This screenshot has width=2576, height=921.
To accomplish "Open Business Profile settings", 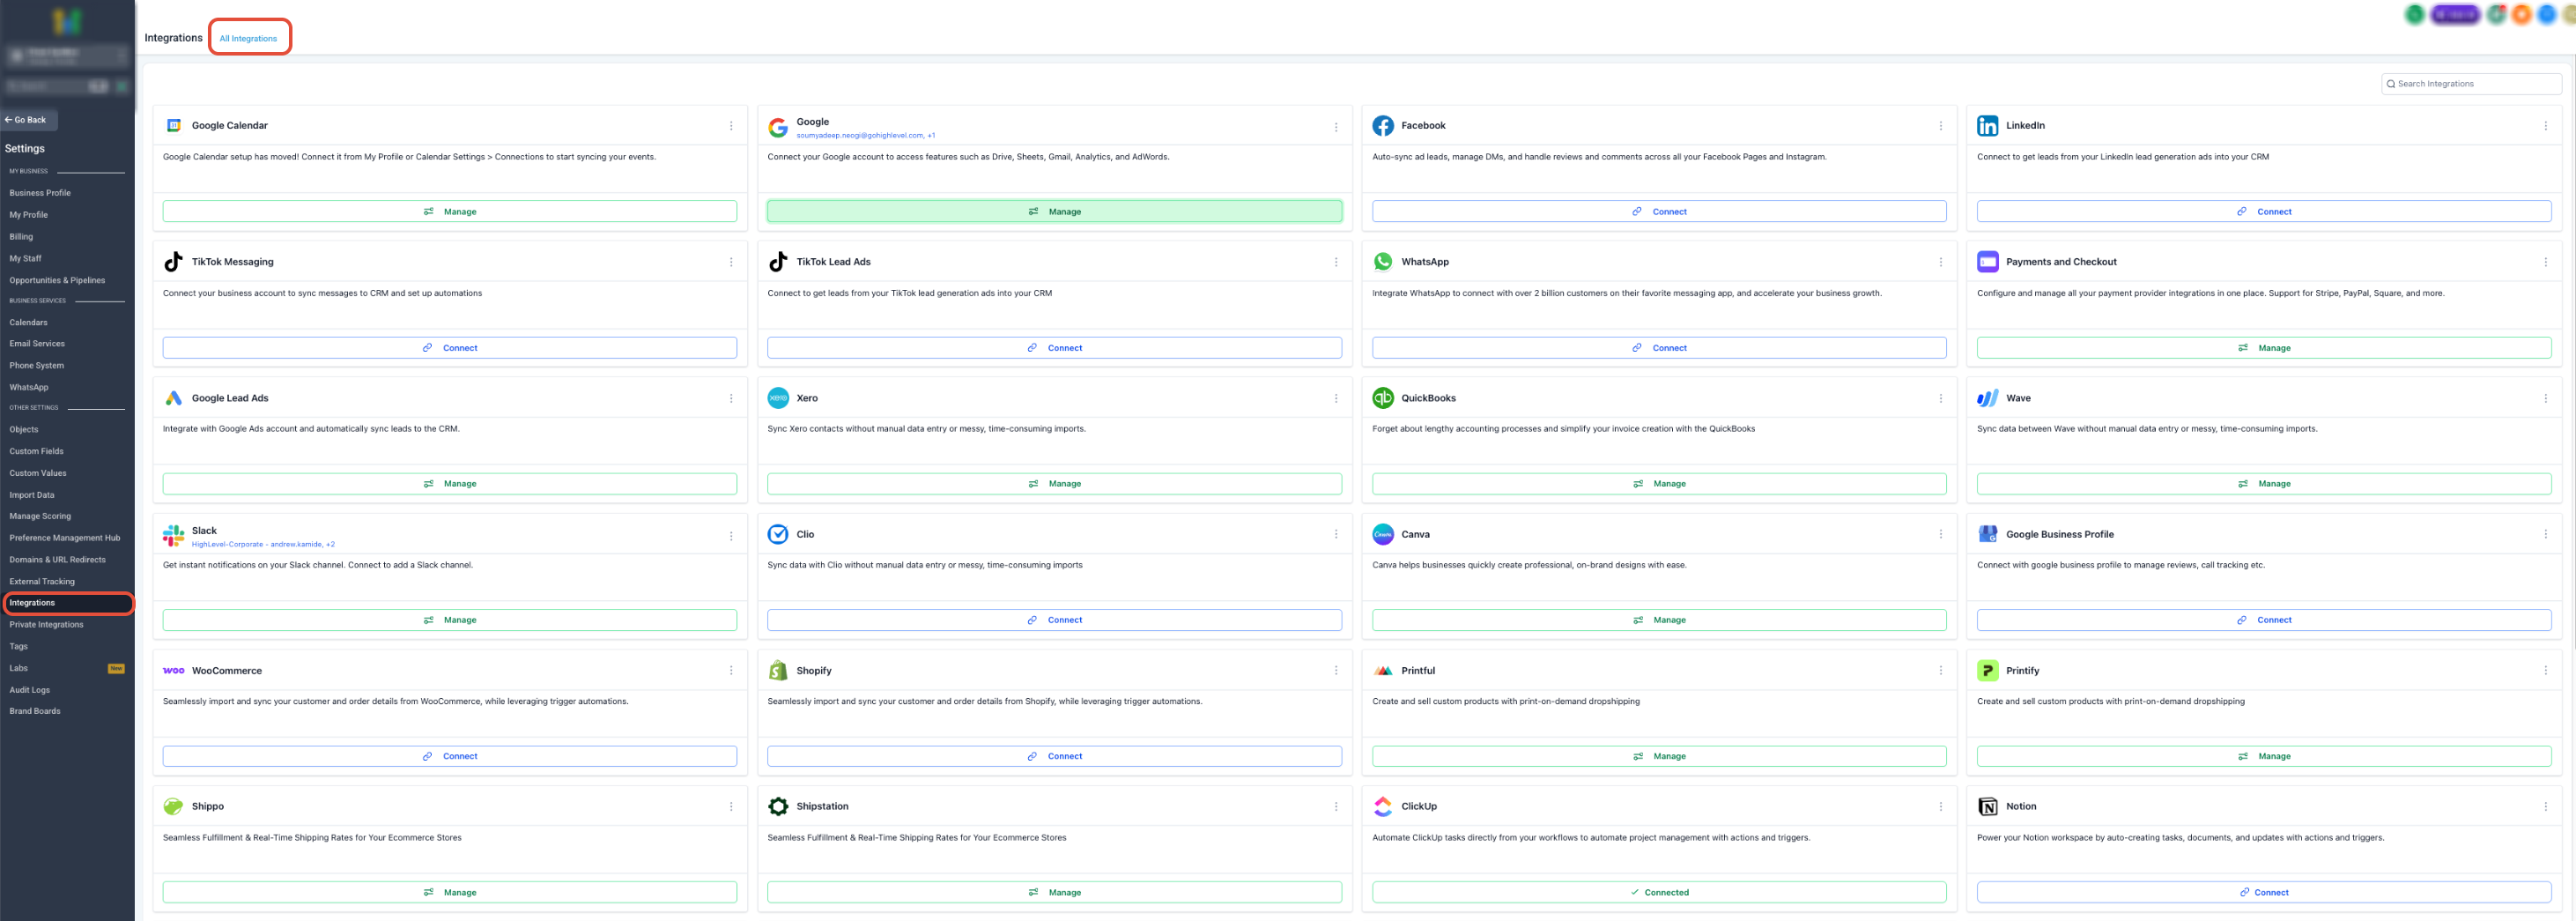I will [40, 193].
